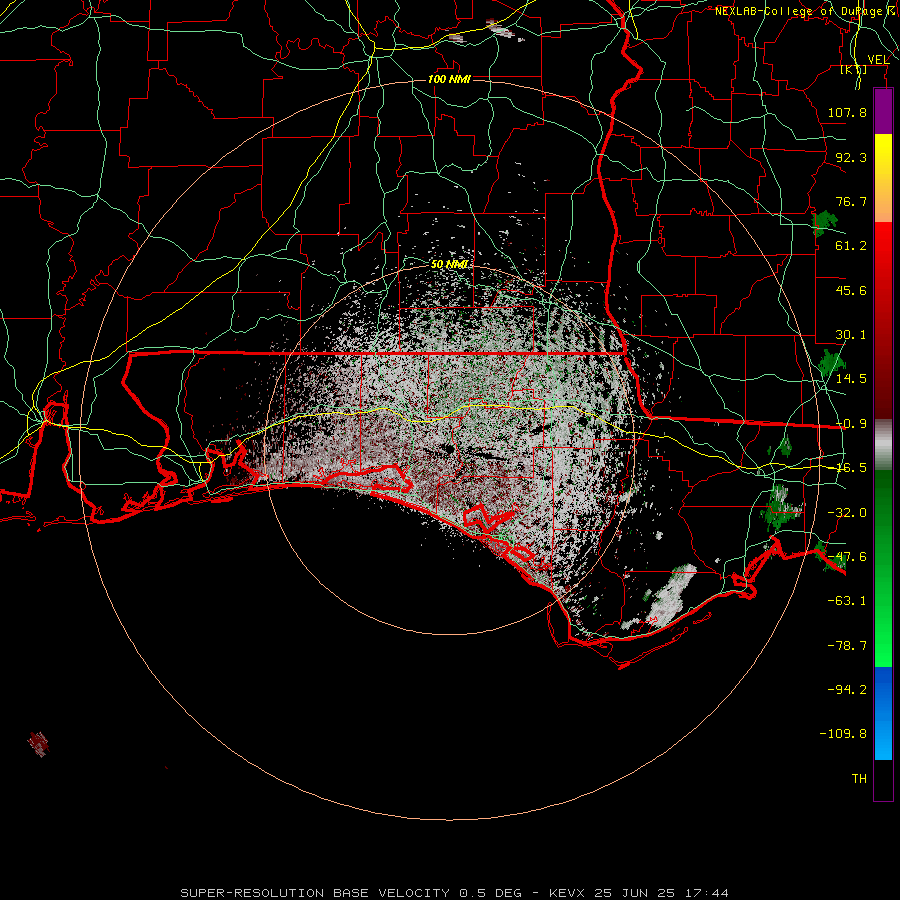900x900 pixels.
Task: Select the -94.2 value on the velocity scale
Action: 847,690
